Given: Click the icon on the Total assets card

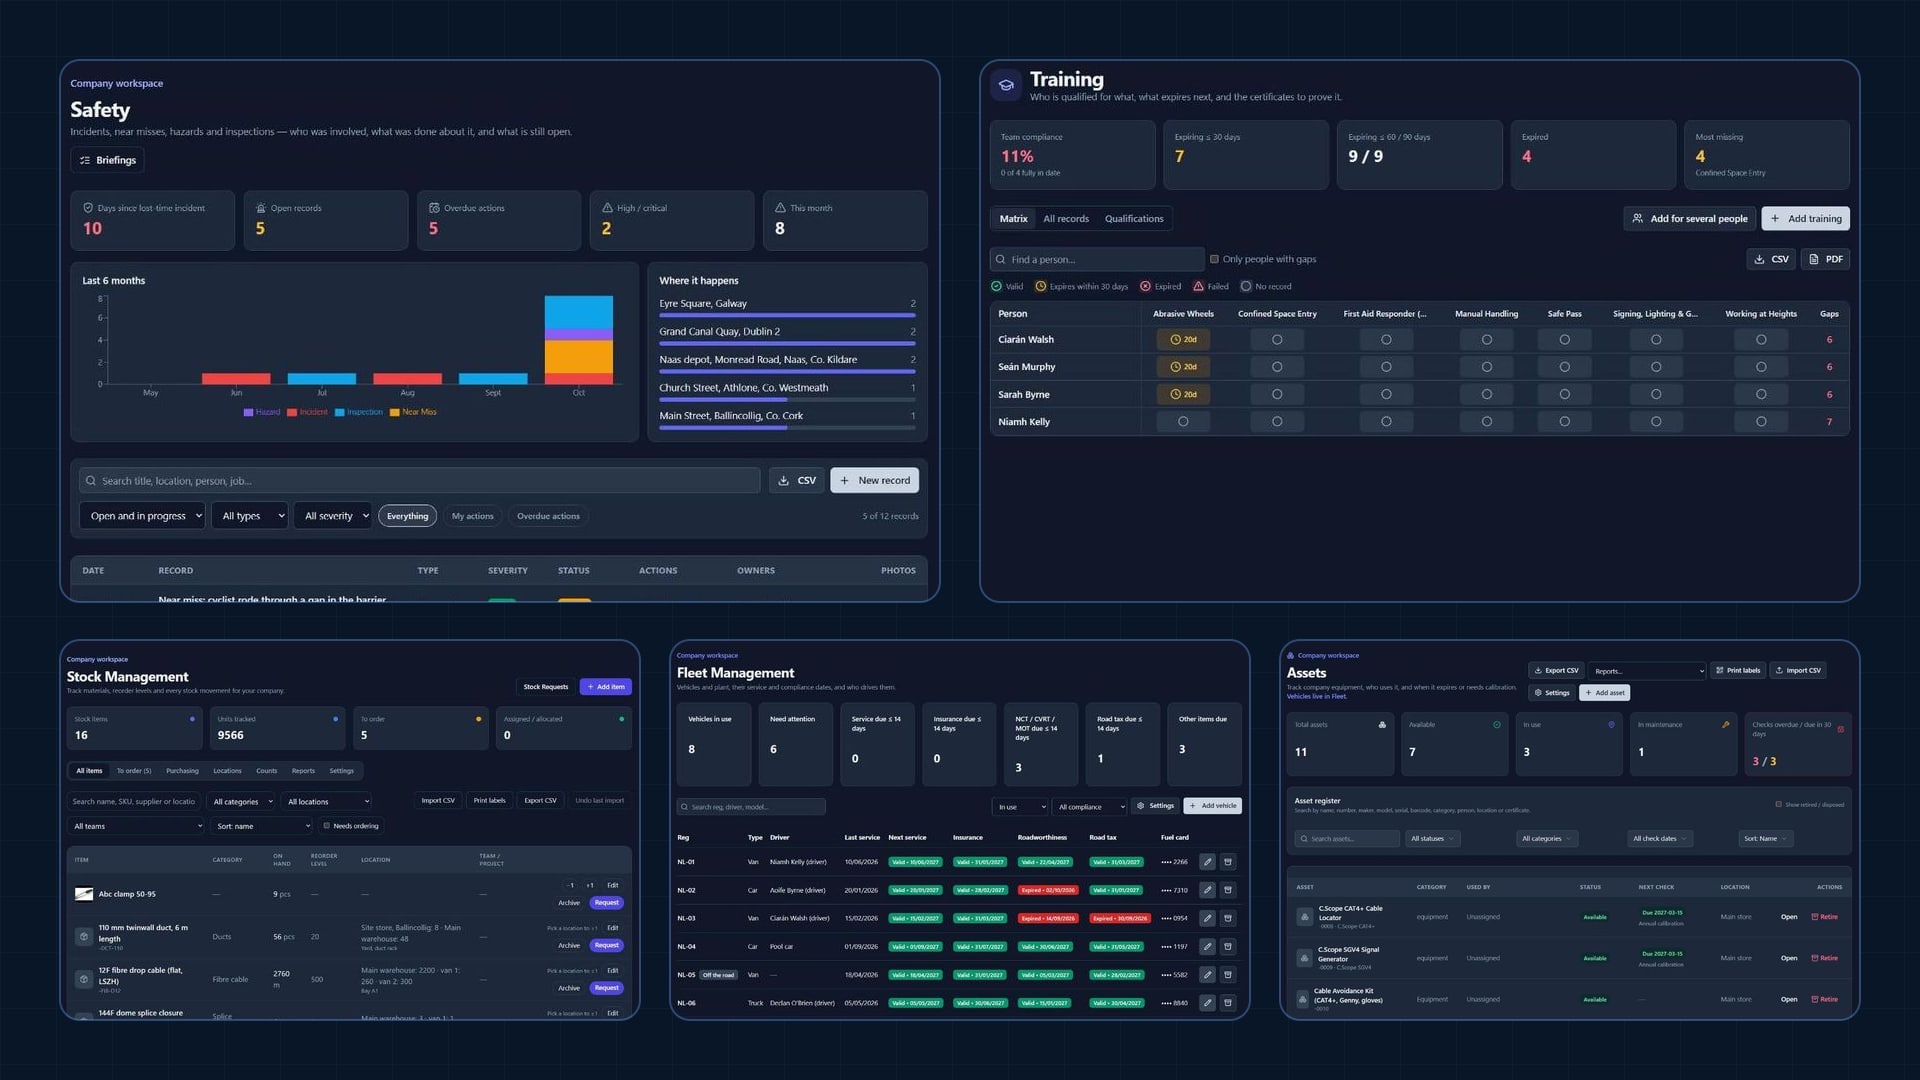Looking at the screenshot, I should 1382,725.
